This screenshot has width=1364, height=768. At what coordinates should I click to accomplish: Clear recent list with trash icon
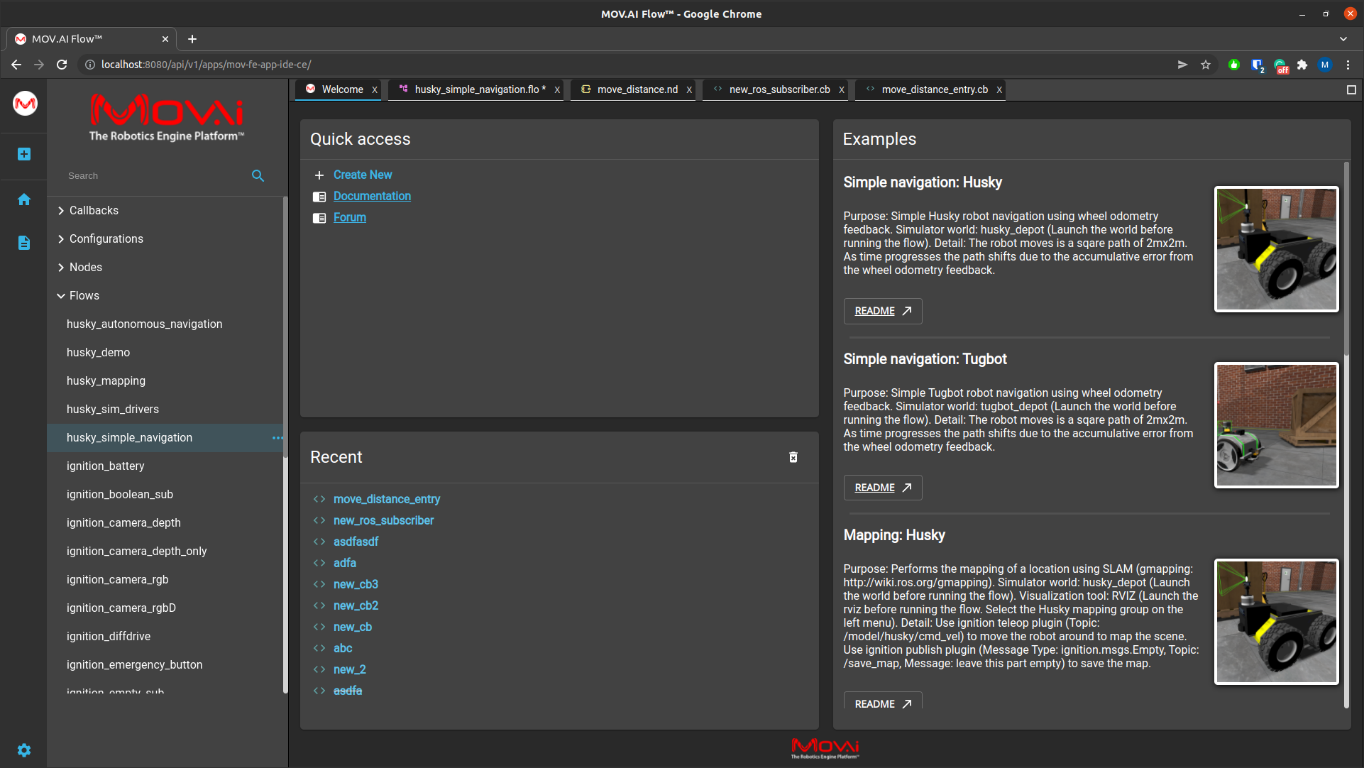[x=794, y=457]
